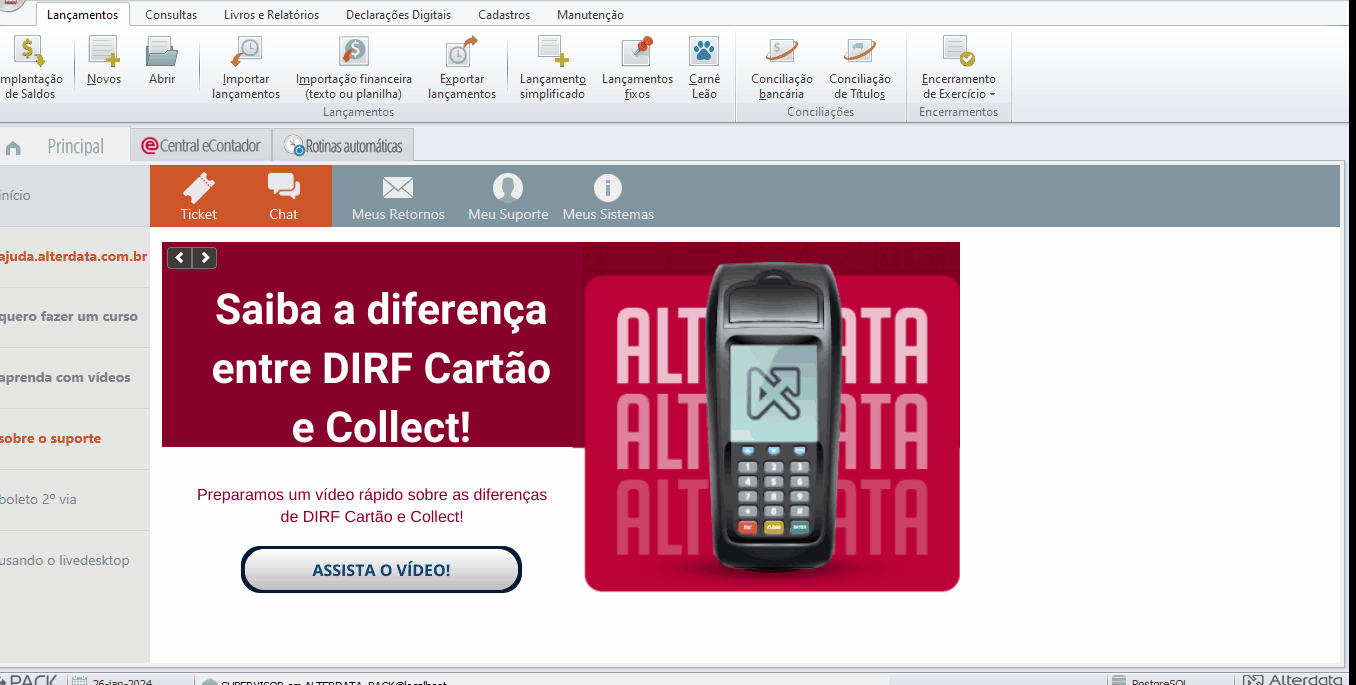Open Lançamentos fixos pin icon

[637, 67]
